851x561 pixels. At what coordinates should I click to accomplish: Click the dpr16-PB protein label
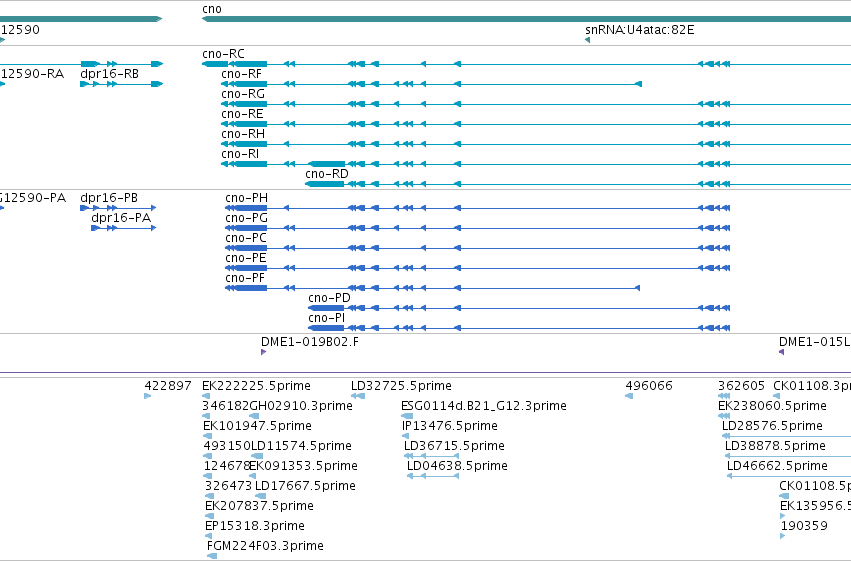(x=109, y=198)
